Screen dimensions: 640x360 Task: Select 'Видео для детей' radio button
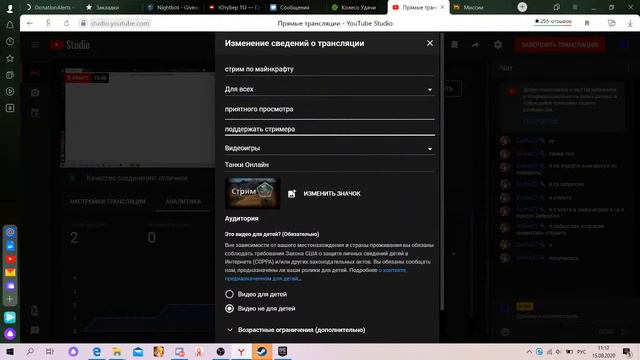[229, 294]
